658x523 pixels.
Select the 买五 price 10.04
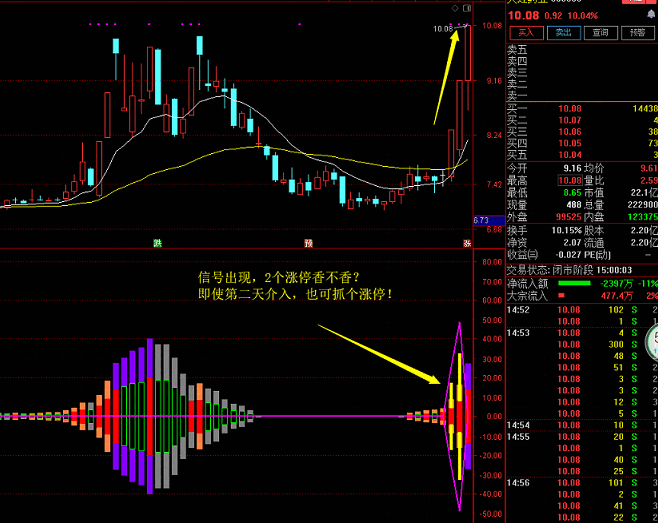pos(570,155)
